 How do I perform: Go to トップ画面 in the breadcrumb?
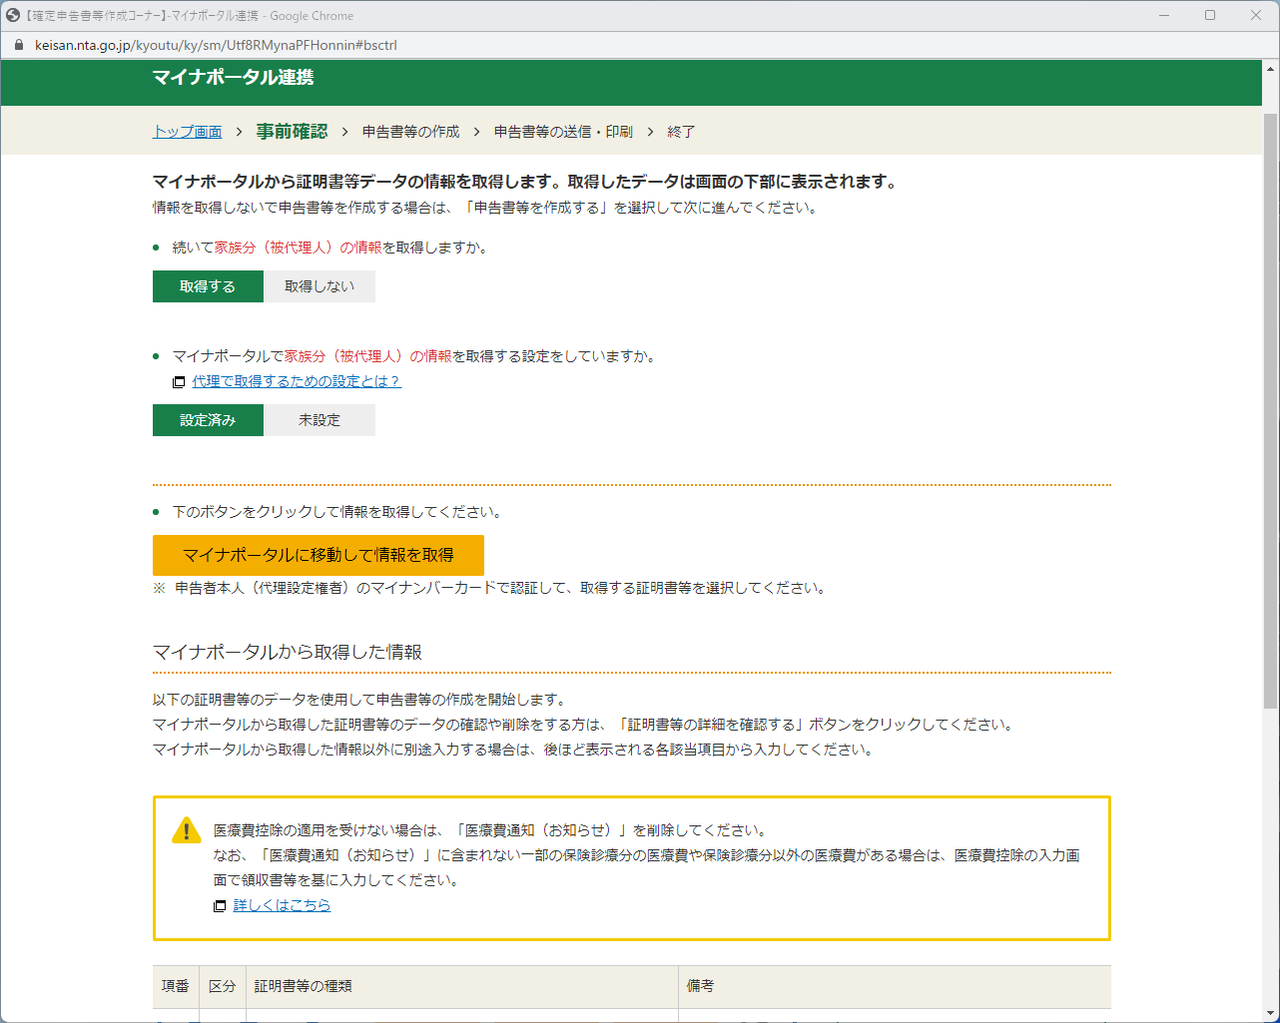pos(187,132)
